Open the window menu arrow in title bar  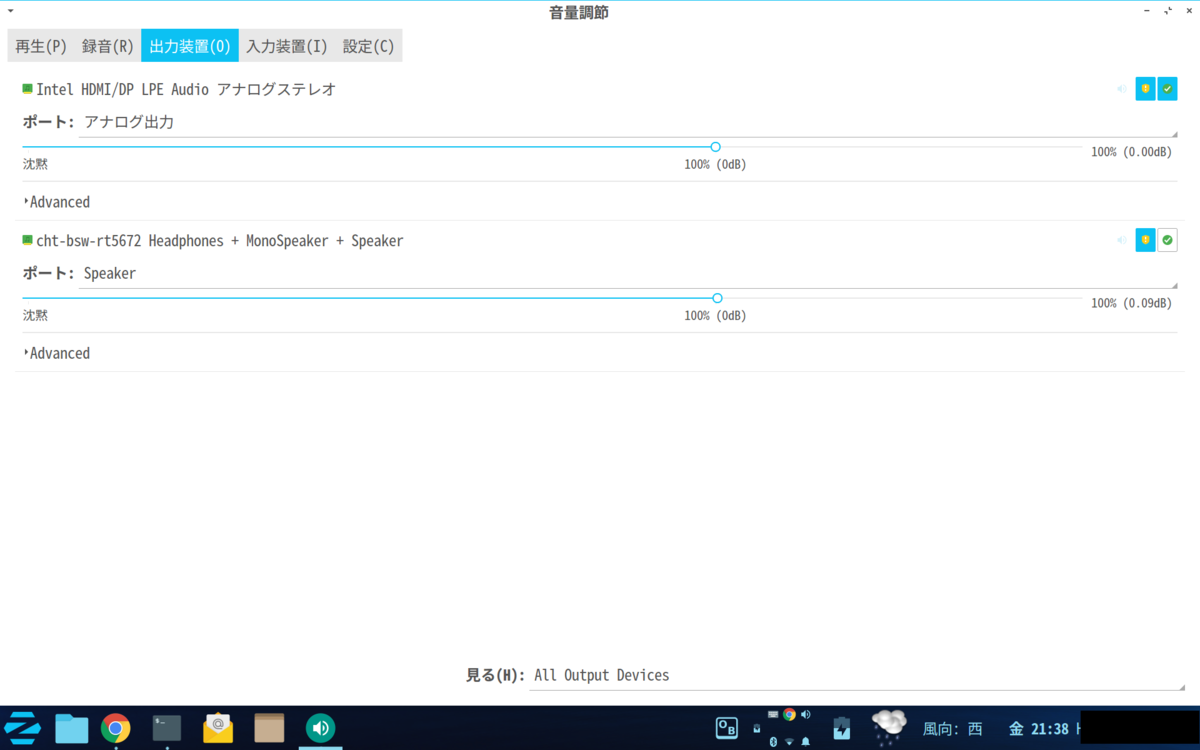pos(9,10)
